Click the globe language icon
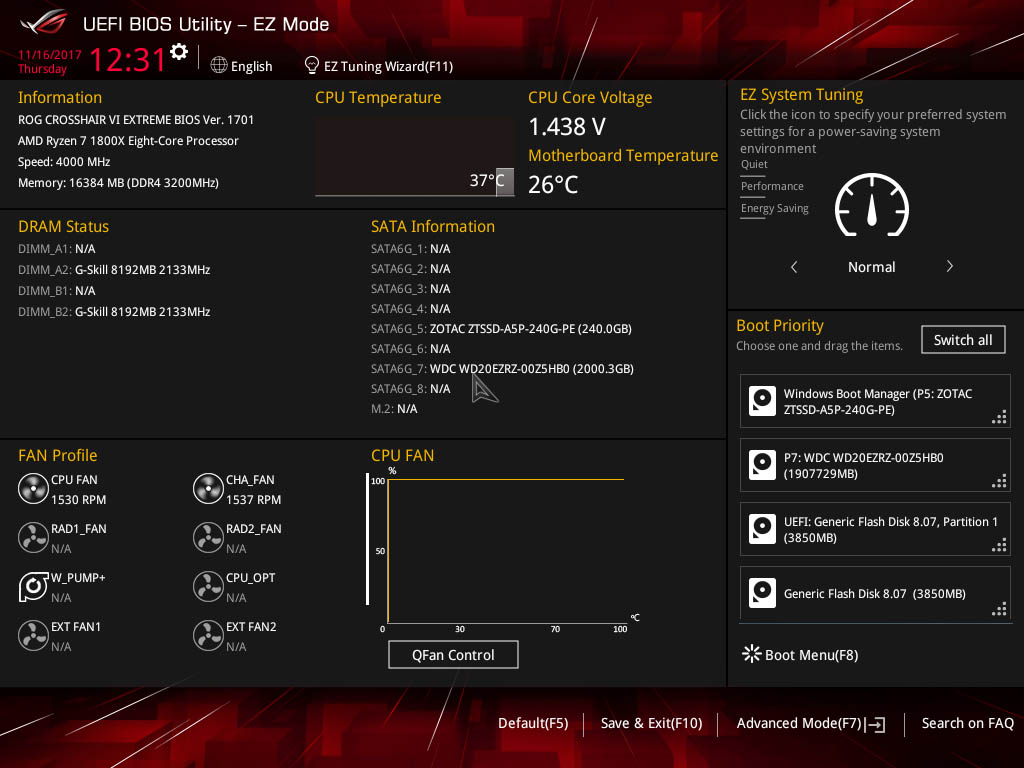Screen dimensions: 1024x768 [x=219, y=65]
